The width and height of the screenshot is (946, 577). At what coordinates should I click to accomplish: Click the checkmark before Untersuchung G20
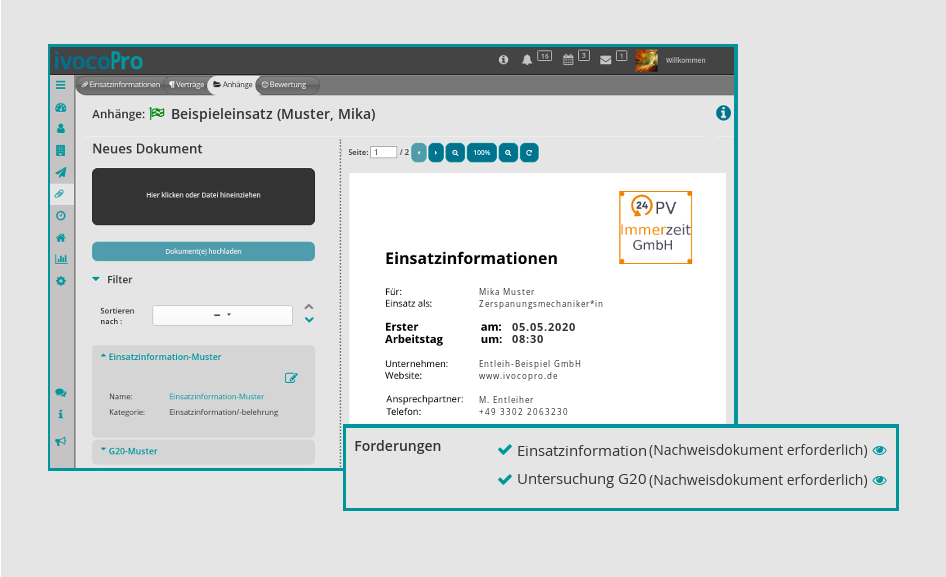[x=505, y=479]
